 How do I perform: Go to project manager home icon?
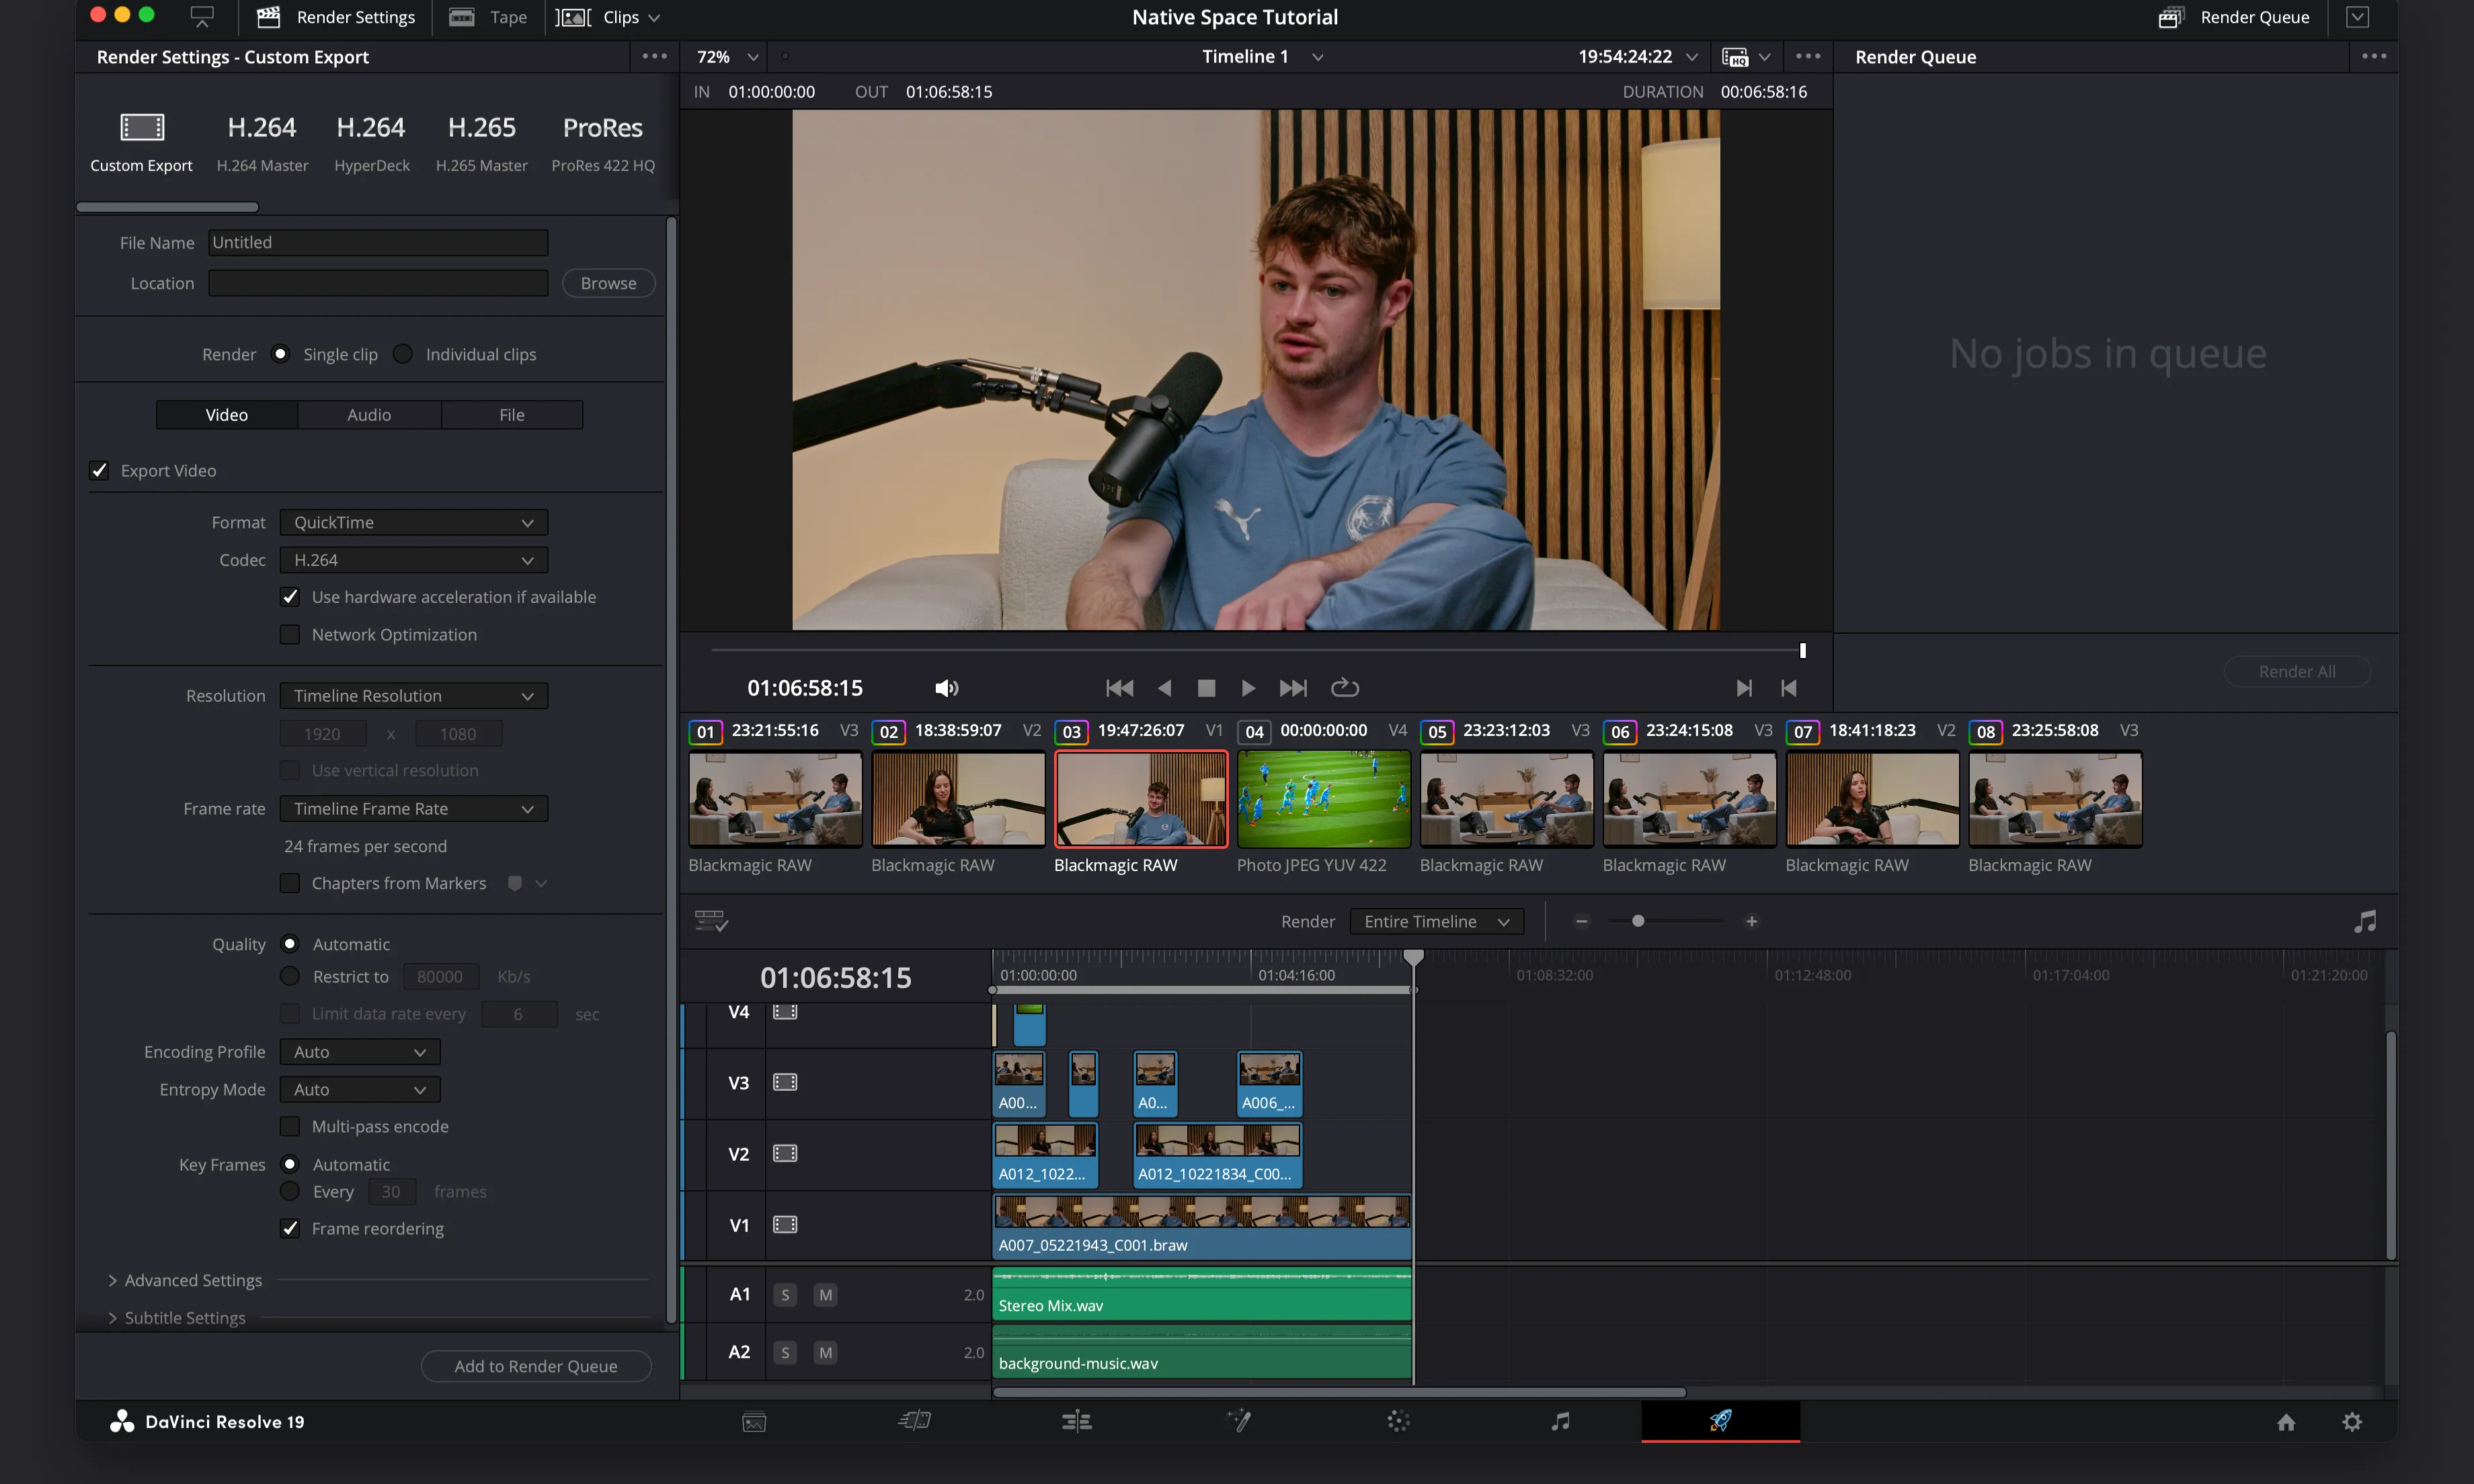[2286, 1422]
